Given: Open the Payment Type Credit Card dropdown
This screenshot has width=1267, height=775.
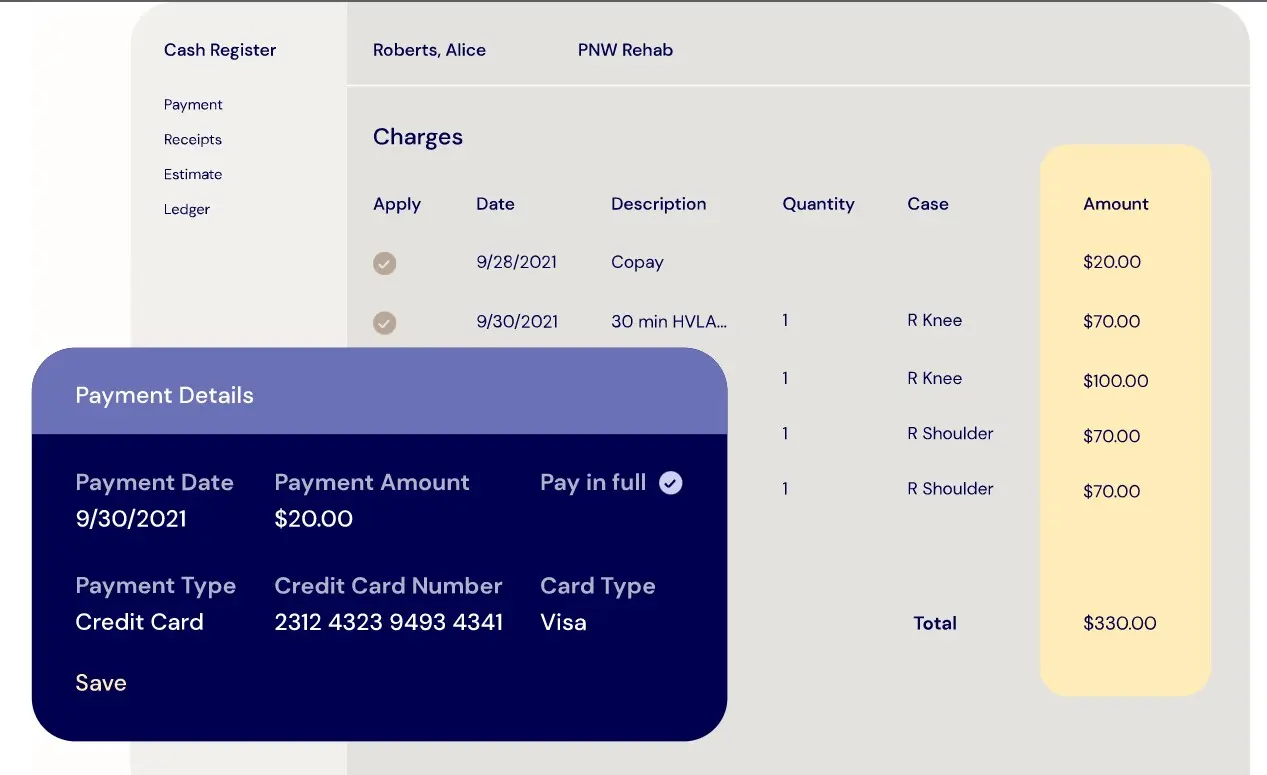Looking at the screenshot, I should click(x=139, y=622).
